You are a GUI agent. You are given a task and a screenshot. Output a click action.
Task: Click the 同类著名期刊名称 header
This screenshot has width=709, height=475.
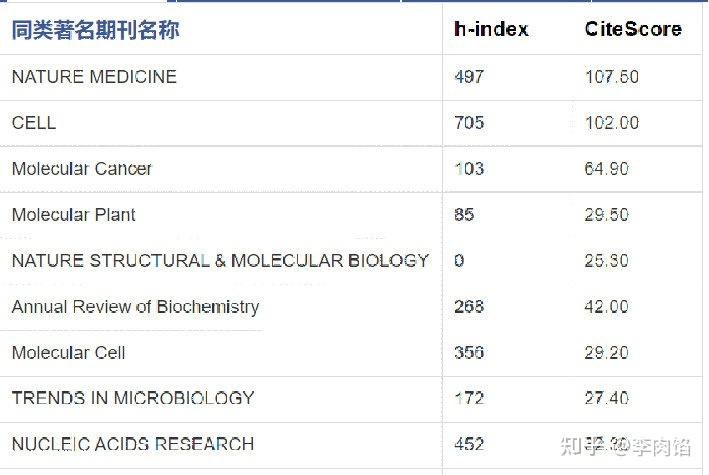[95, 30]
